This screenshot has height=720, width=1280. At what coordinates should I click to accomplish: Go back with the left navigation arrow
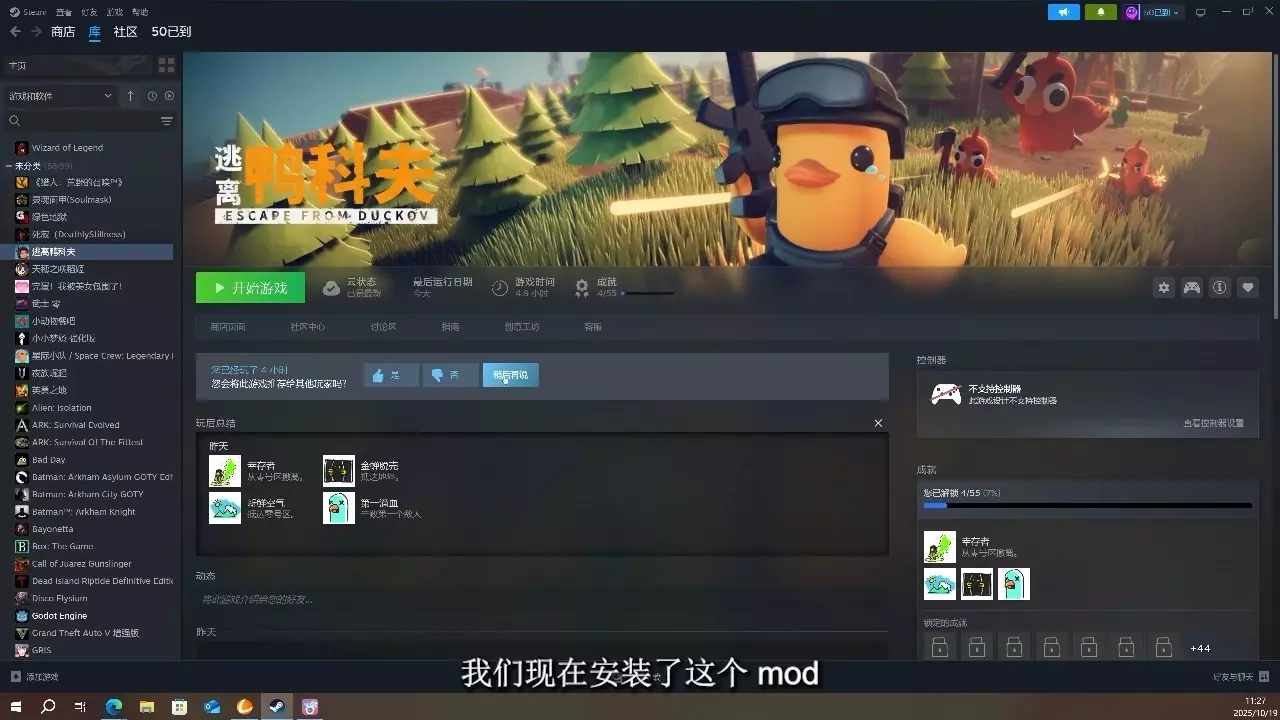[15, 32]
